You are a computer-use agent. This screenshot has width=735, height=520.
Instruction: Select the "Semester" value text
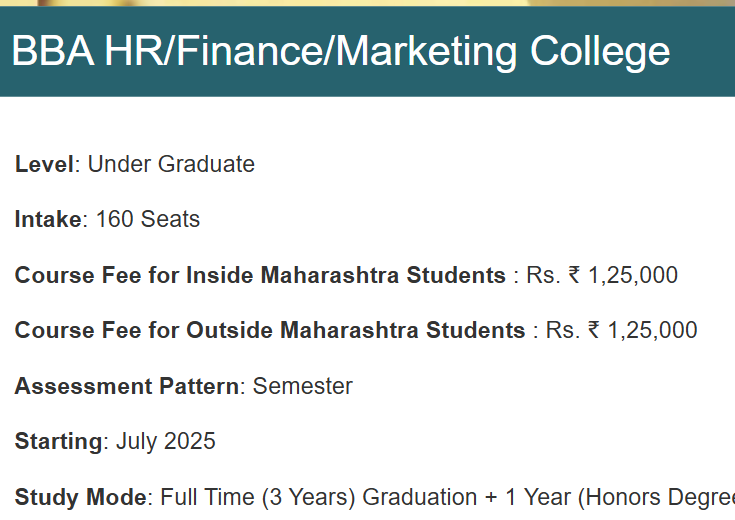click(x=302, y=386)
